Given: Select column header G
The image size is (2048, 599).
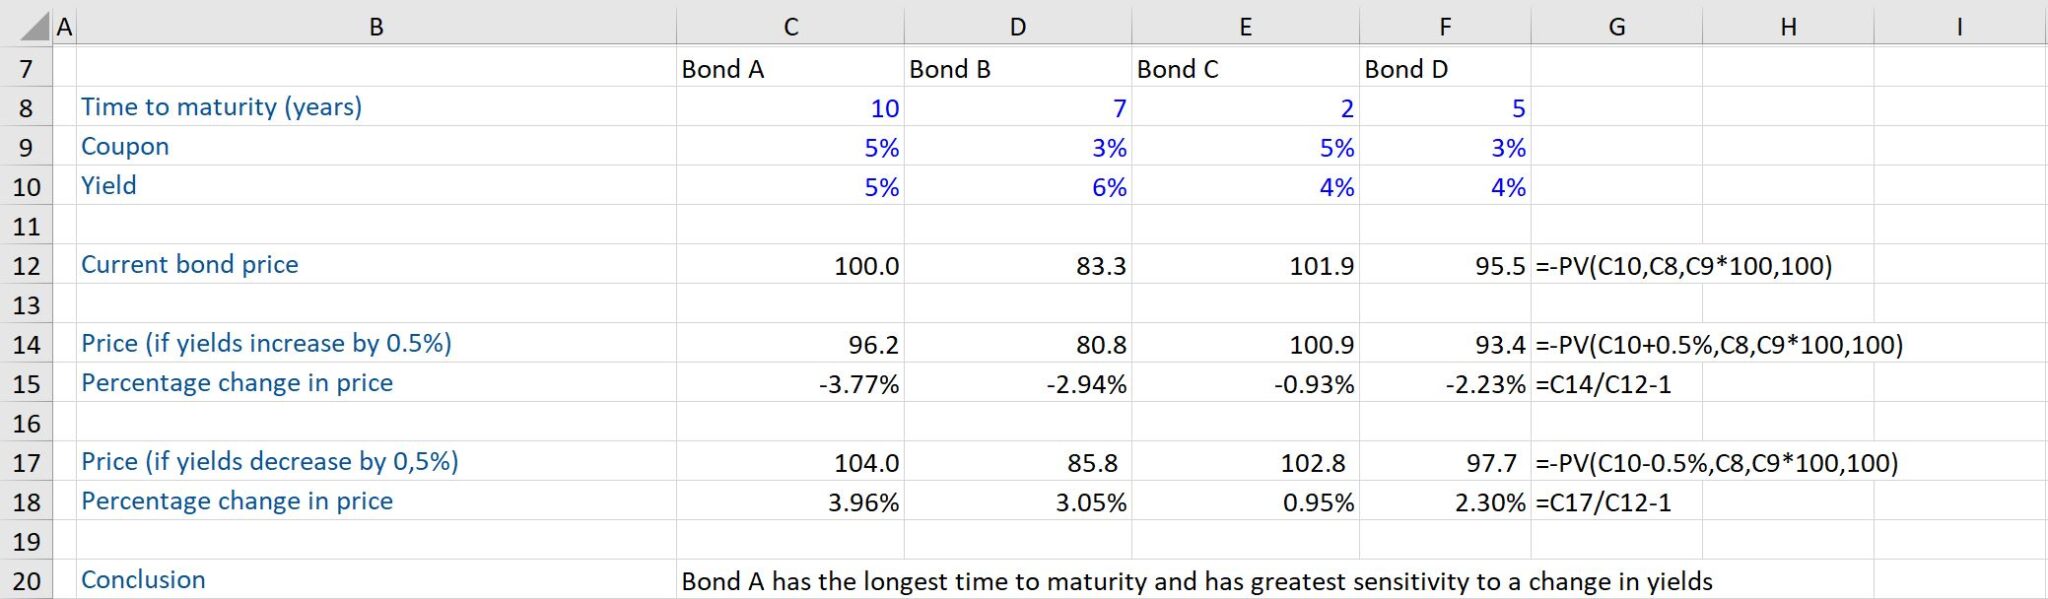Looking at the screenshot, I should (1617, 25).
